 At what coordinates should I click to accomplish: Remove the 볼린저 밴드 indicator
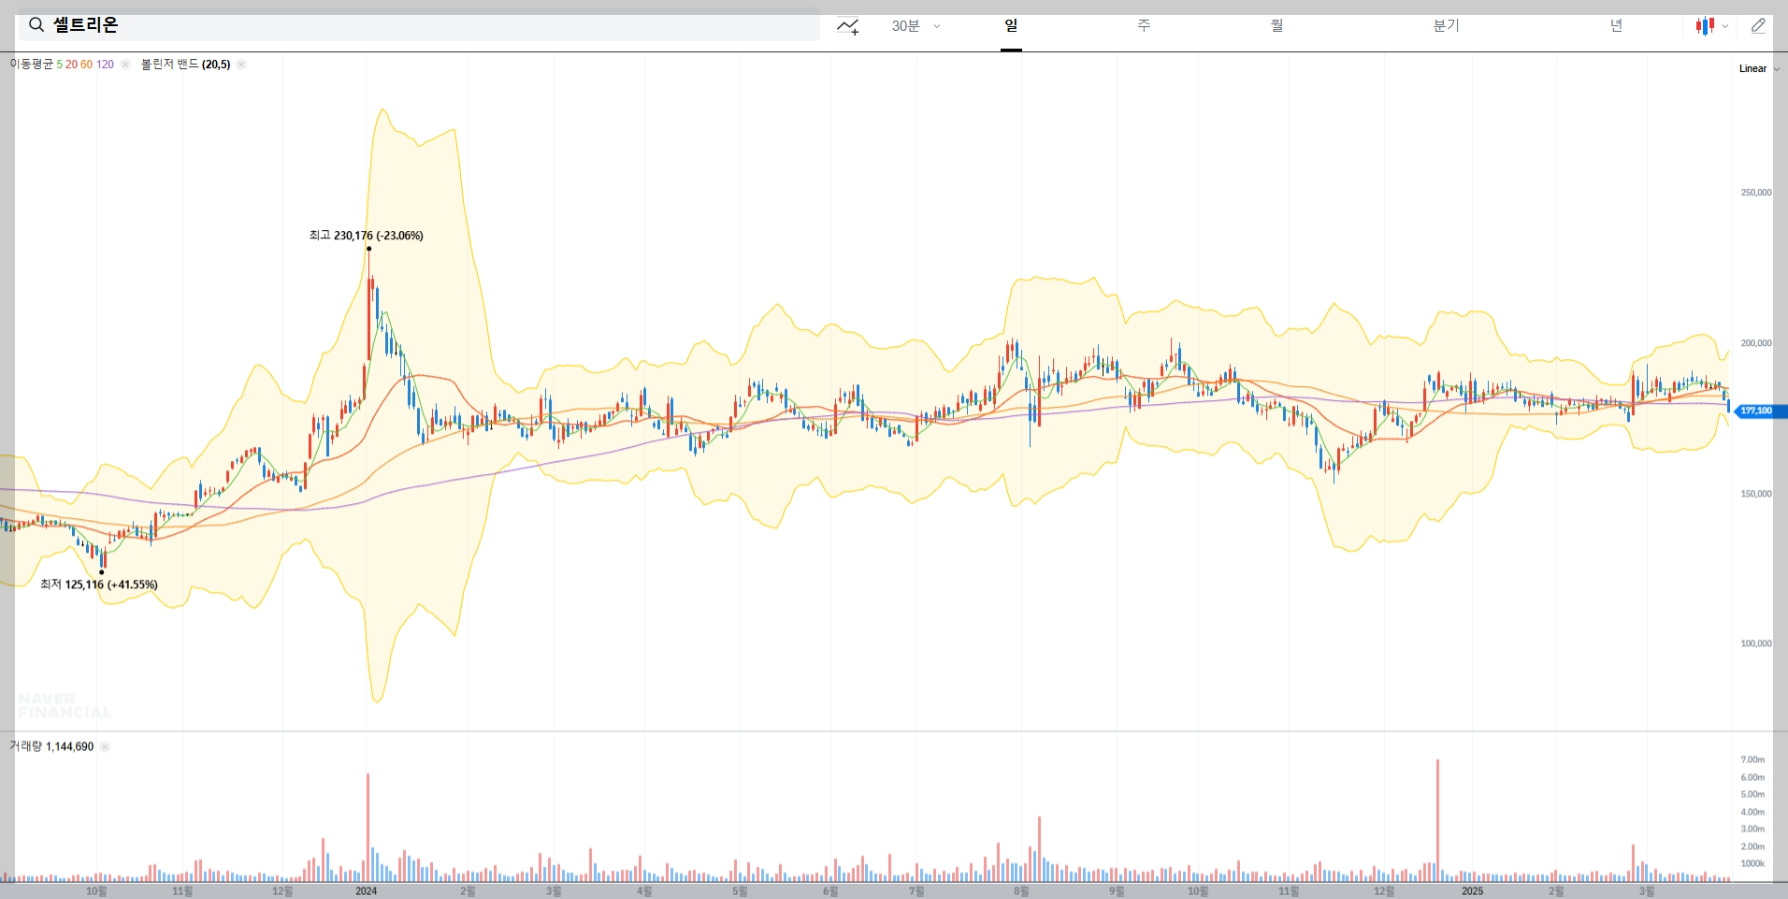241,64
